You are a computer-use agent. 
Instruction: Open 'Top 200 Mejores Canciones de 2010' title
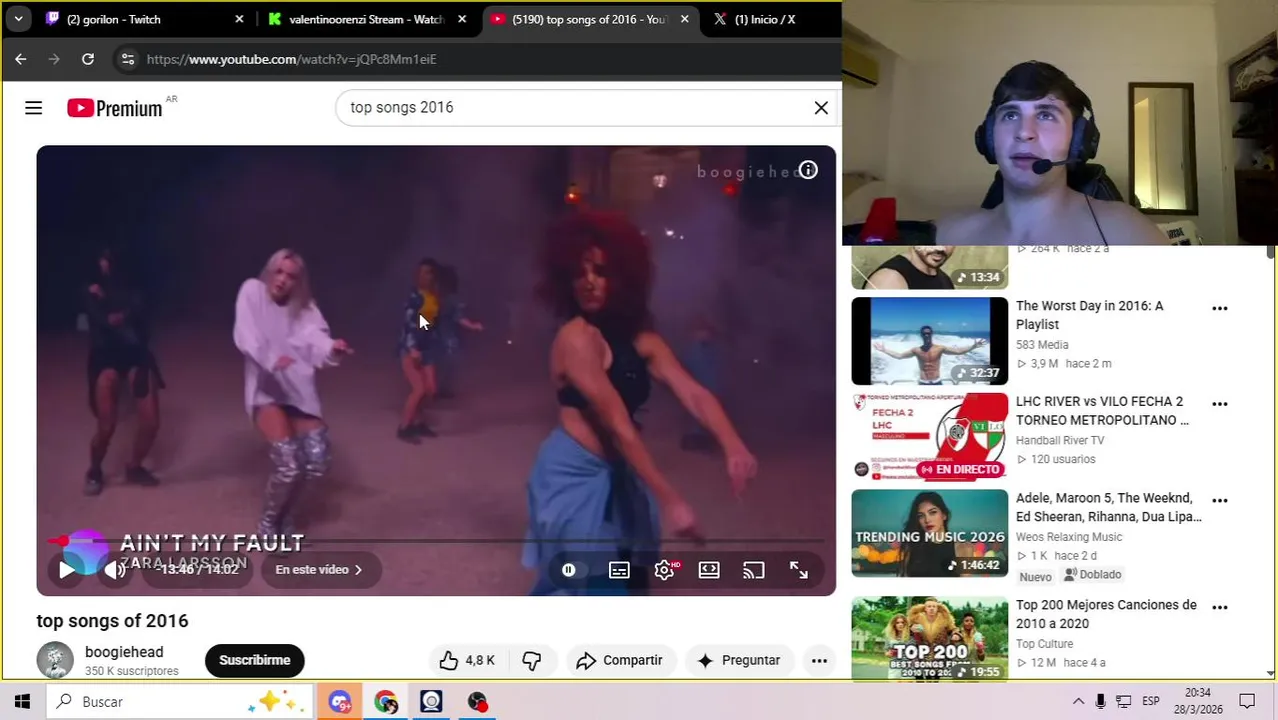point(1106,614)
